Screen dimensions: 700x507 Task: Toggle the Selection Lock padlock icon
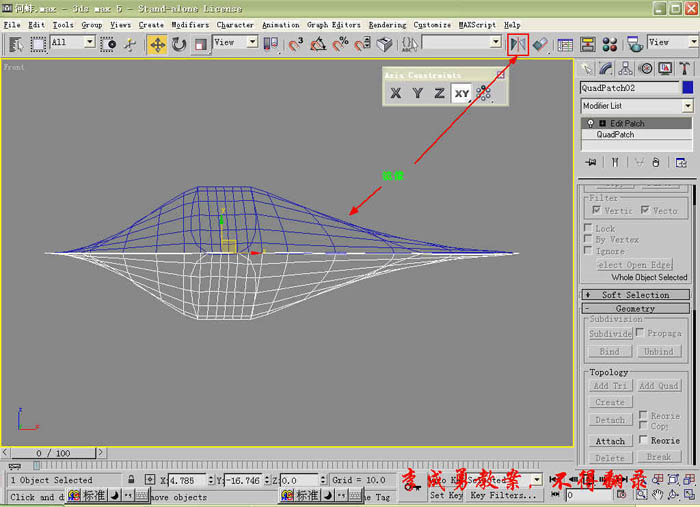coord(131,480)
